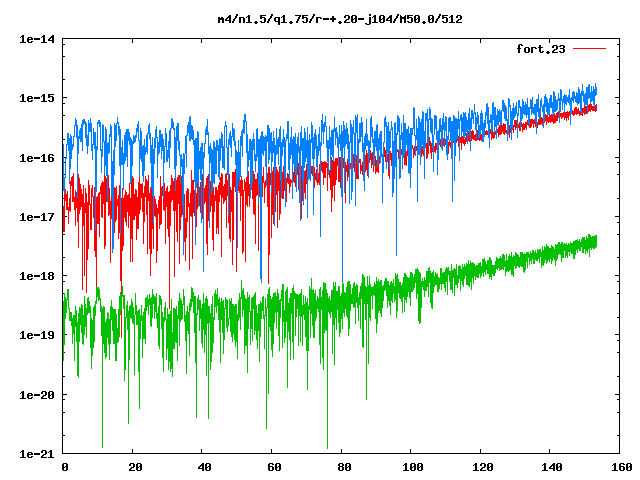Click the x-axis label 80
The image size is (640, 480).
tap(344, 467)
